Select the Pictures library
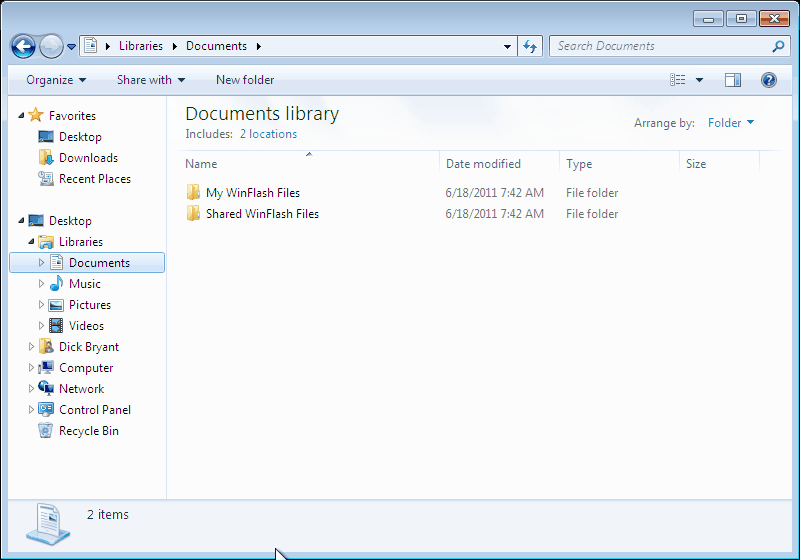The image size is (800, 560). pos(90,305)
